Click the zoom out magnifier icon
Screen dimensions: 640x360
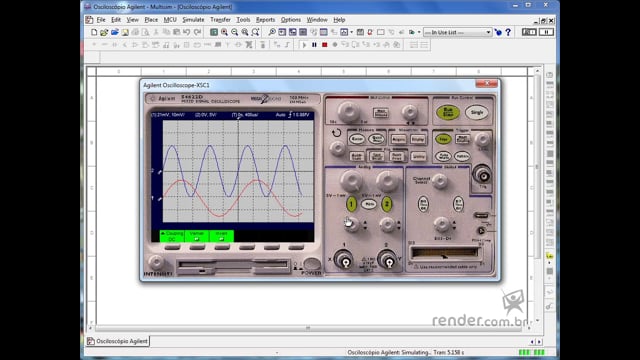pyautogui.click(x=234, y=32)
